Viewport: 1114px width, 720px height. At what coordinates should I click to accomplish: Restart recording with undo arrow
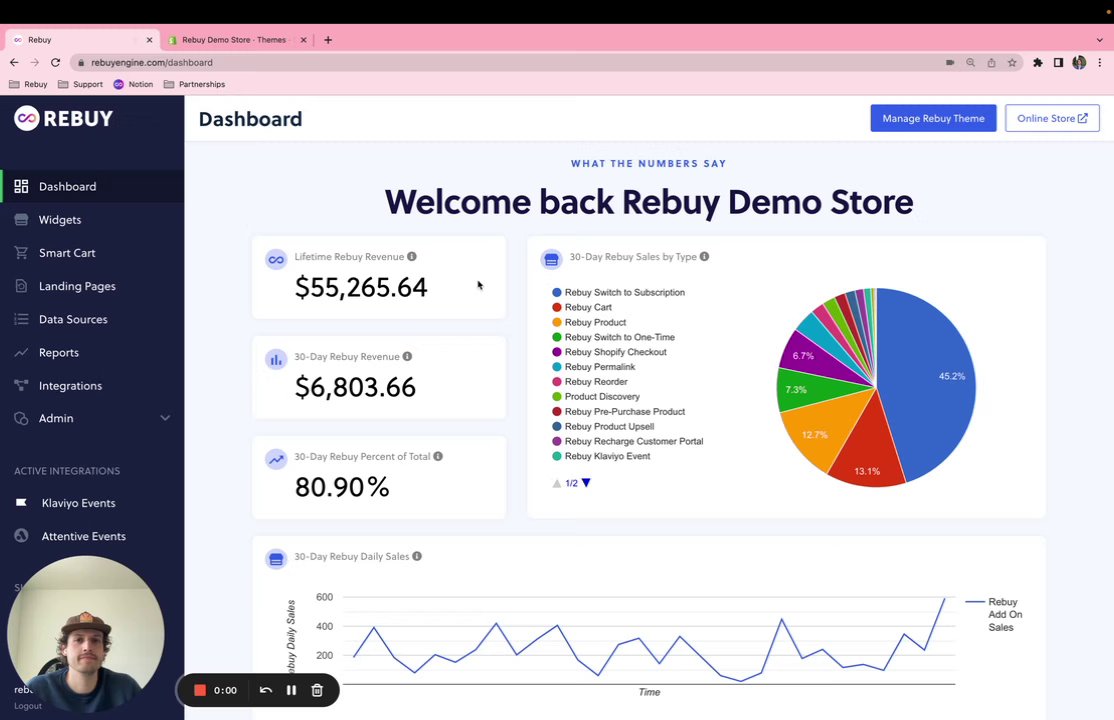pyautogui.click(x=266, y=690)
